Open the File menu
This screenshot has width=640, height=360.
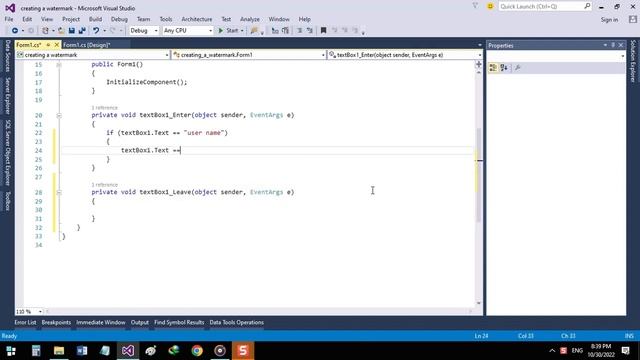(9, 19)
